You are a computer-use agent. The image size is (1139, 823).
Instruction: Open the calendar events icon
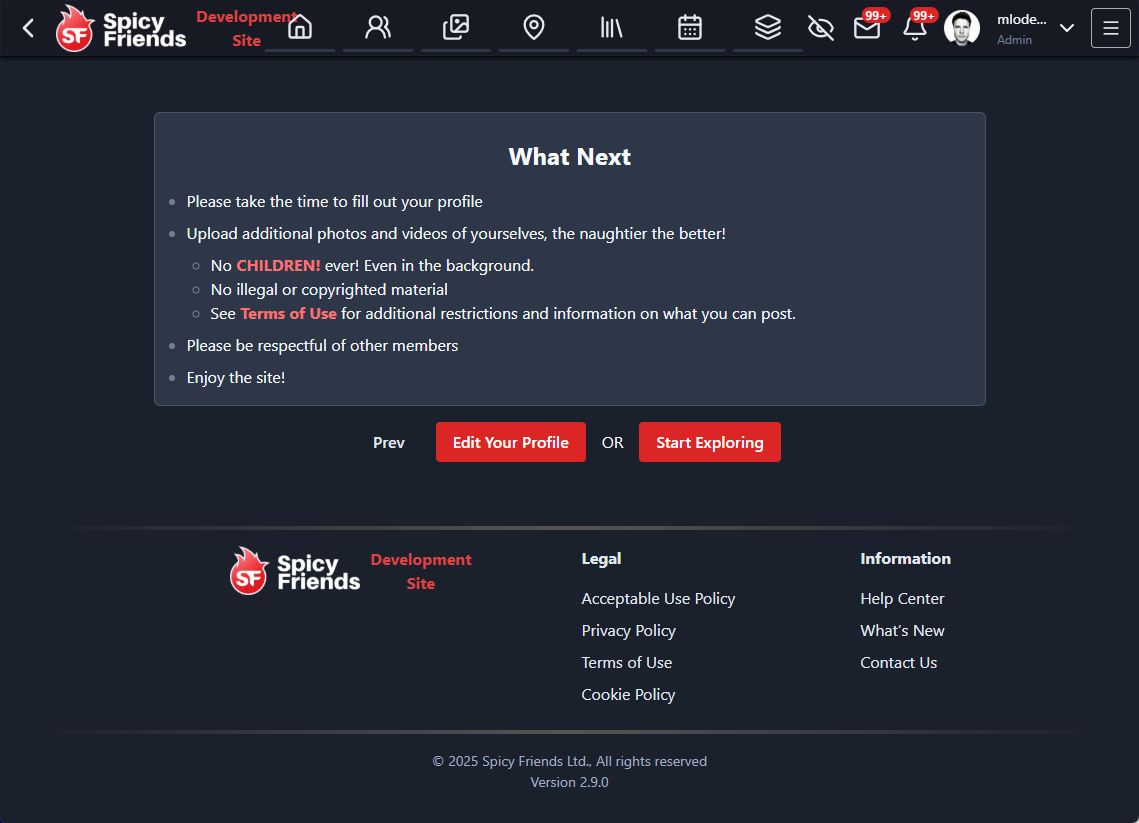[690, 28]
